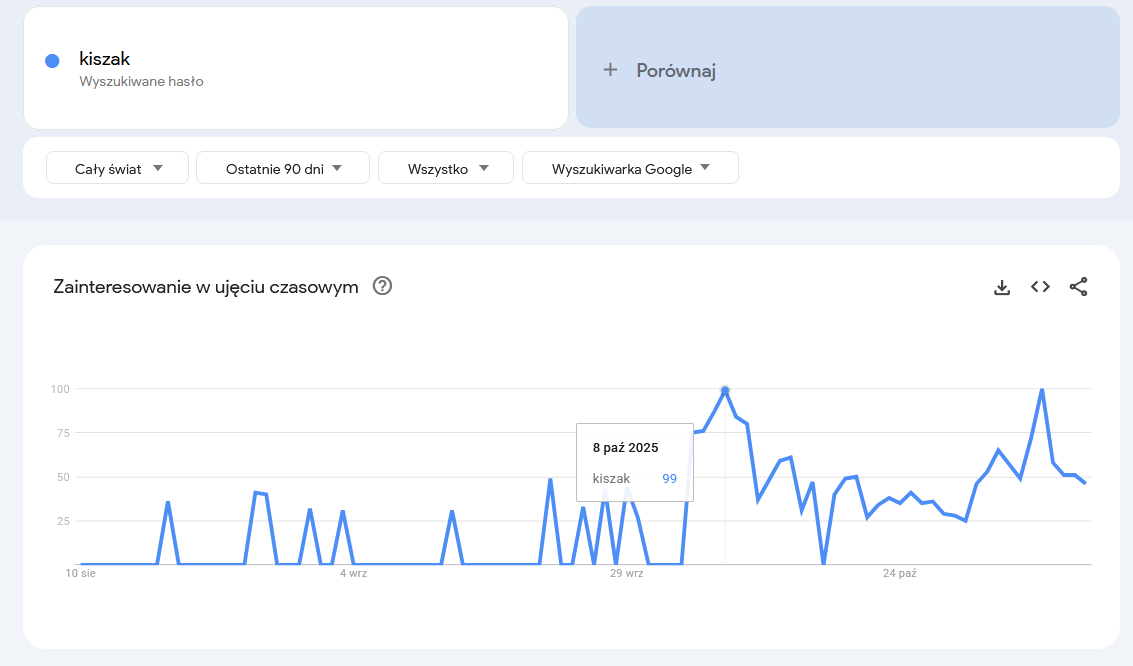
Task: Click the highlighted peak point for 8 paź
Action: (x=725, y=390)
